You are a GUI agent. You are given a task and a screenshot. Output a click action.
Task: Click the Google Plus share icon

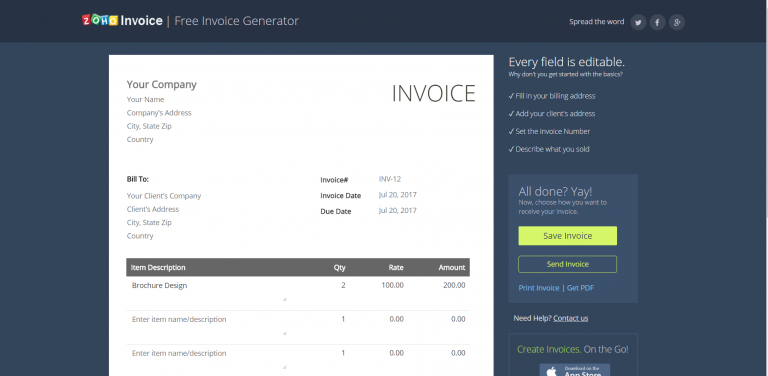(677, 22)
